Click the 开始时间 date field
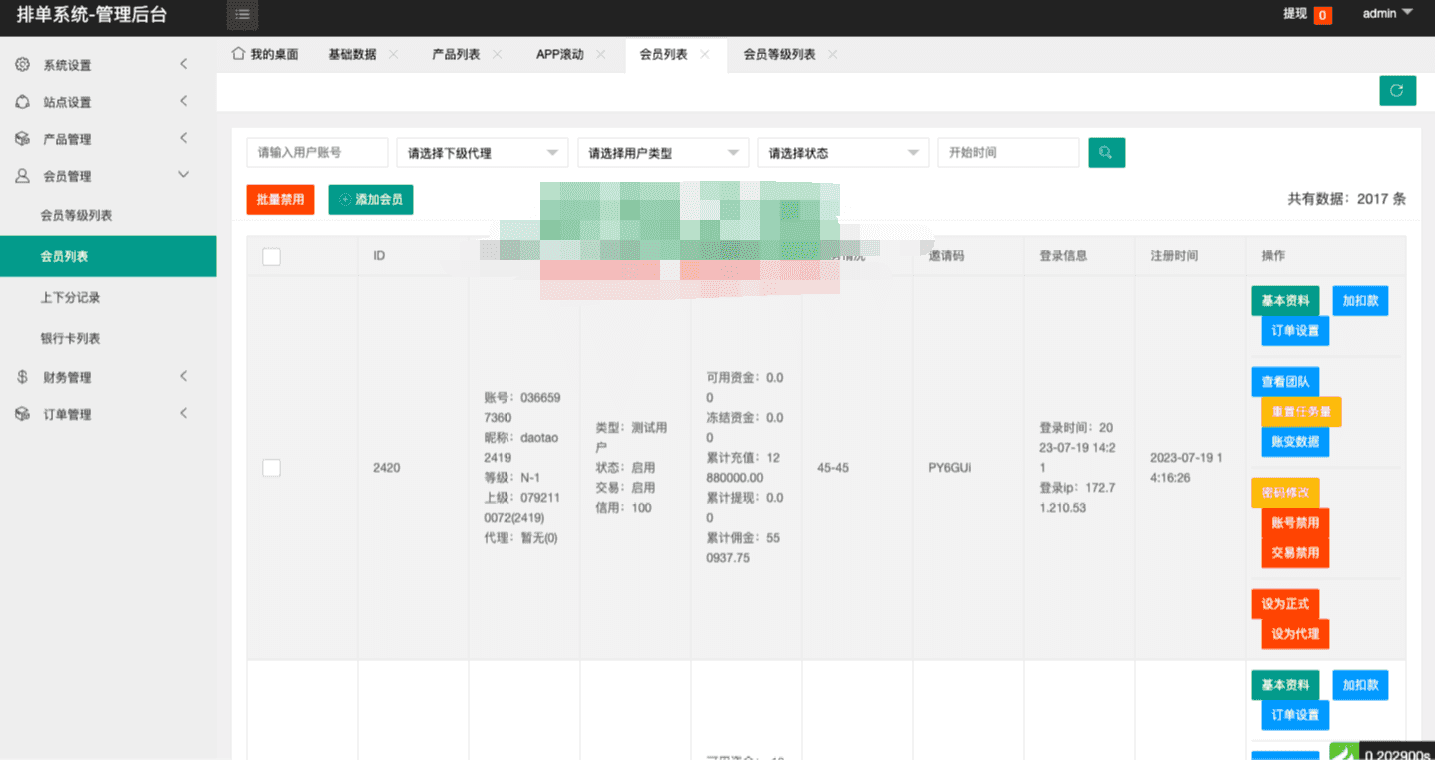Viewport: 1435px width, 761px height. click(x=1008, y=153)
